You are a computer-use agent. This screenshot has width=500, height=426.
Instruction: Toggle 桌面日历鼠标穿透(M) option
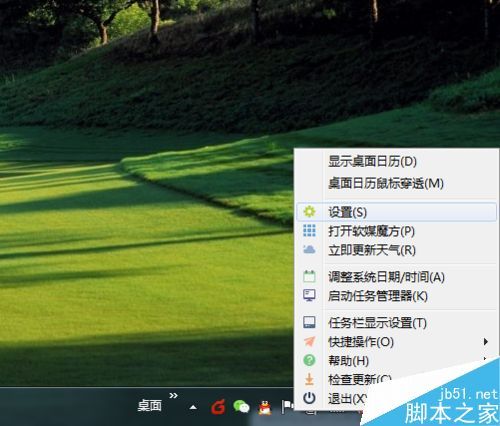(x=396, y=183)
